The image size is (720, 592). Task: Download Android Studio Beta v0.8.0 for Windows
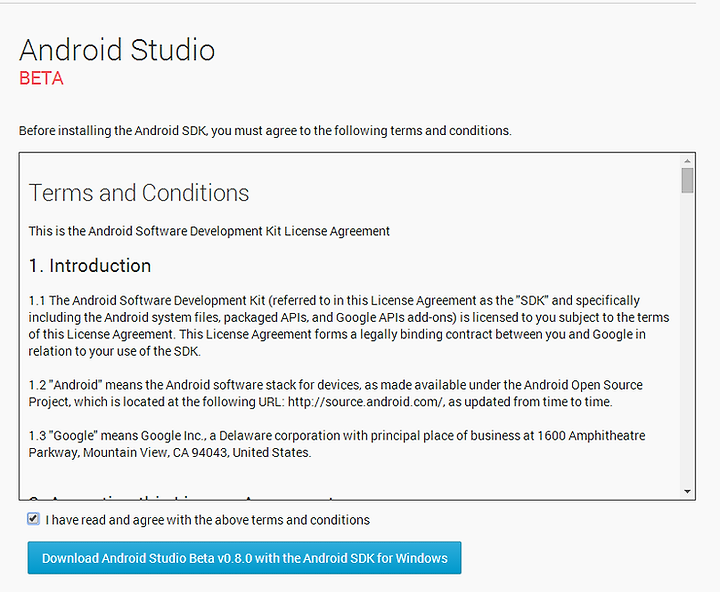244,558
